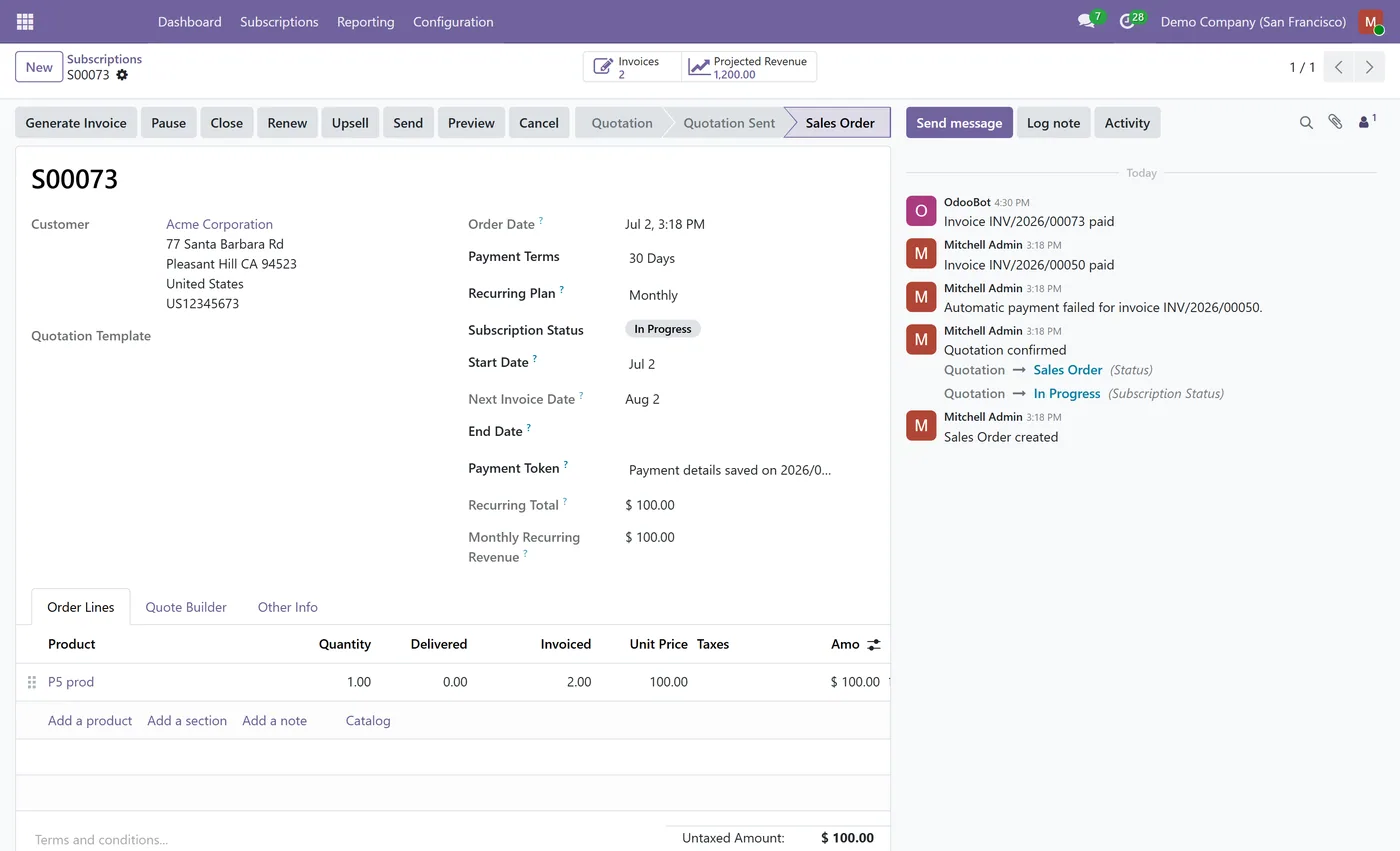The image size is (1400, 851).
Task: Grab the drag handle of P5 prod line
Action: pyautogui.click(x=31, y=682)
